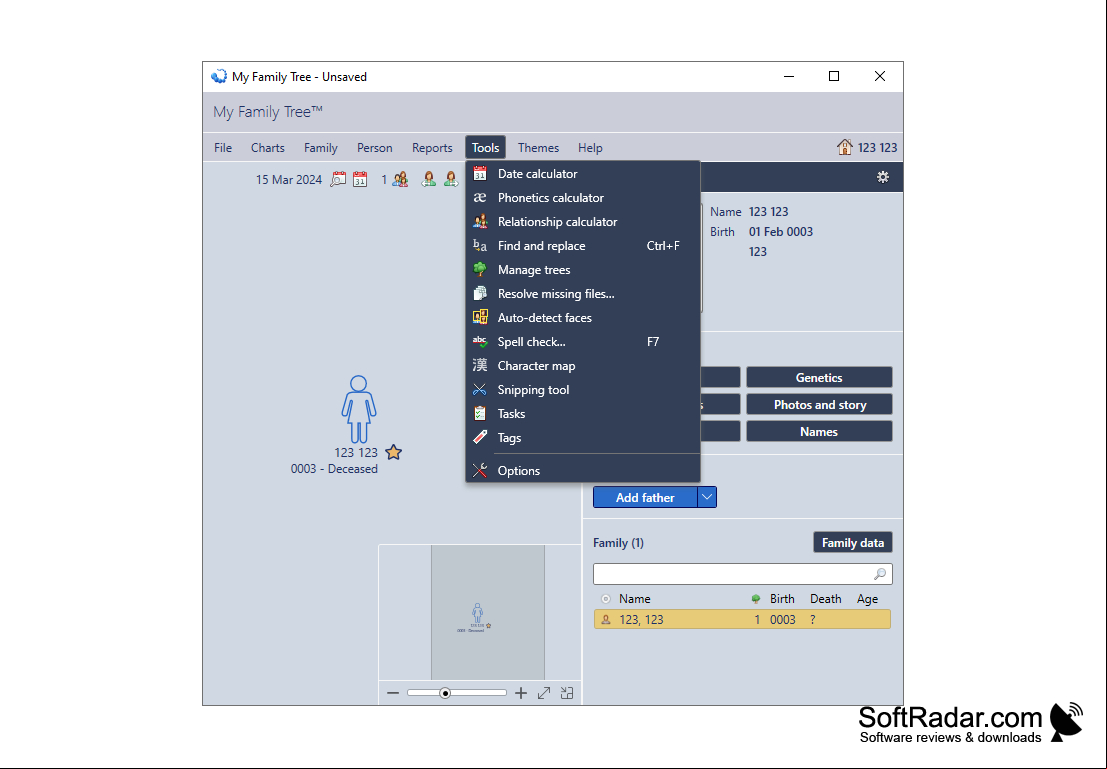Open the File menu
1107x769 pixels.
[x=223, y=148]
